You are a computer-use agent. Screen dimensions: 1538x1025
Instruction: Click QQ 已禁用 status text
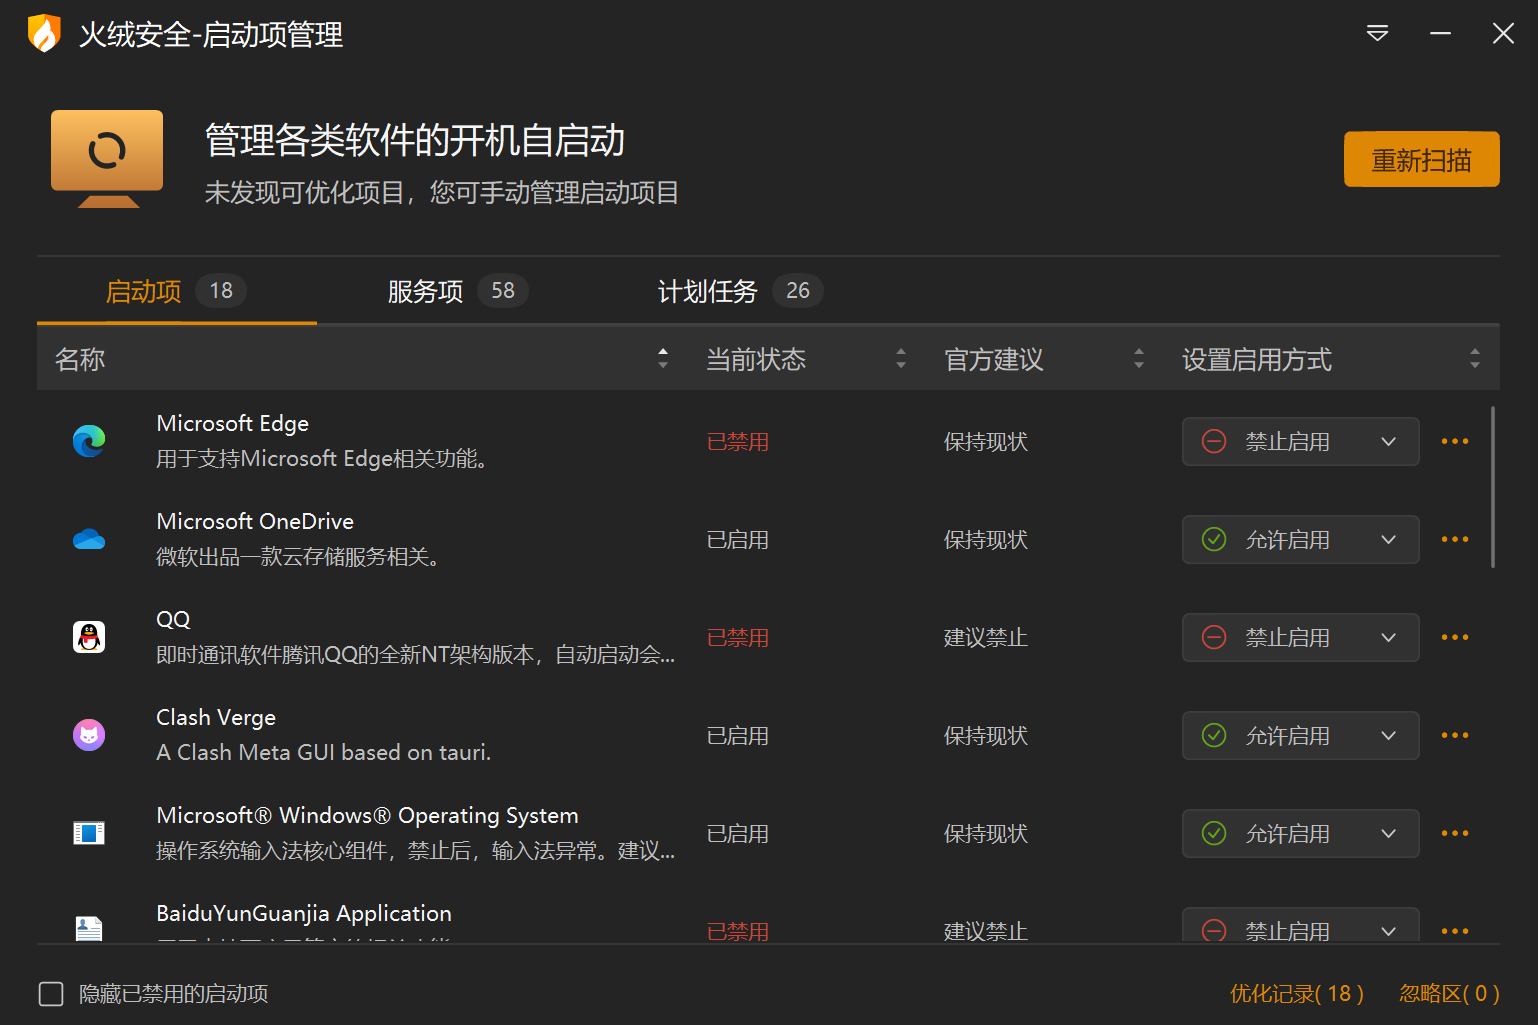(738, 637)
